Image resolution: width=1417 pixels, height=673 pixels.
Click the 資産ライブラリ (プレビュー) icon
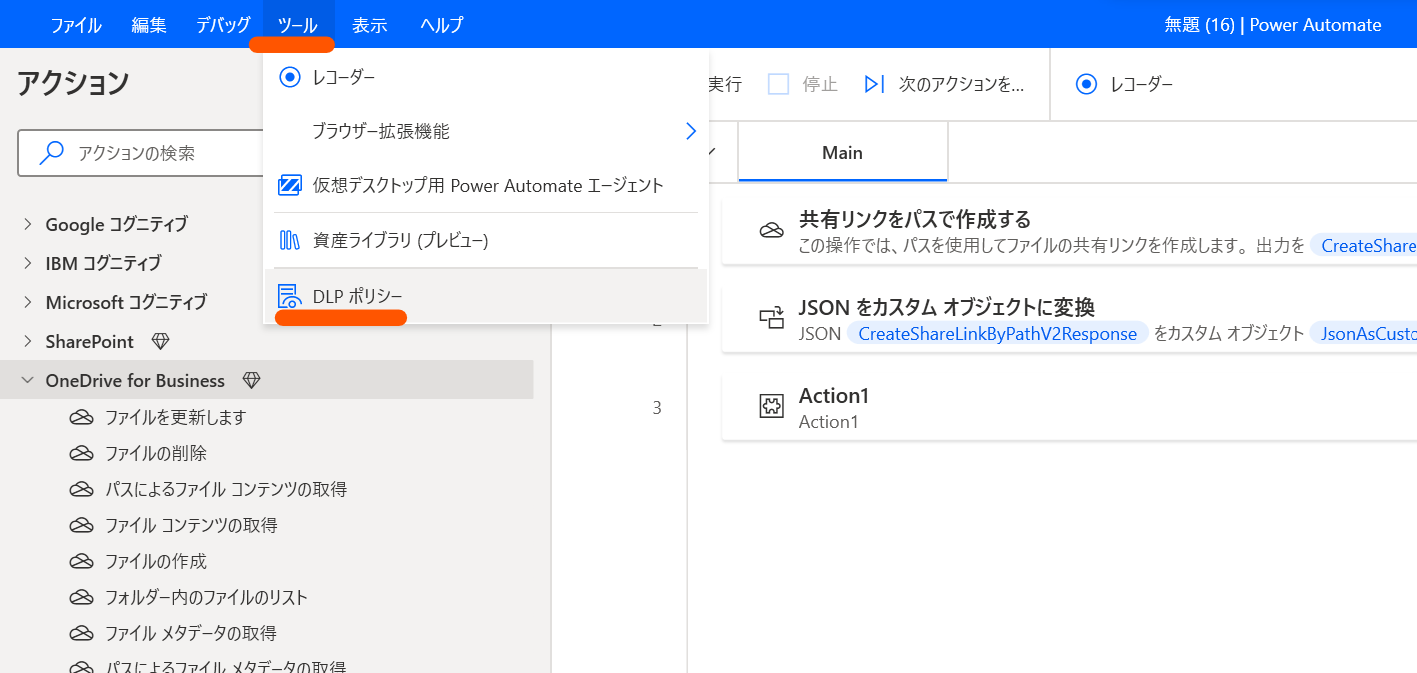tap(288, 240)
